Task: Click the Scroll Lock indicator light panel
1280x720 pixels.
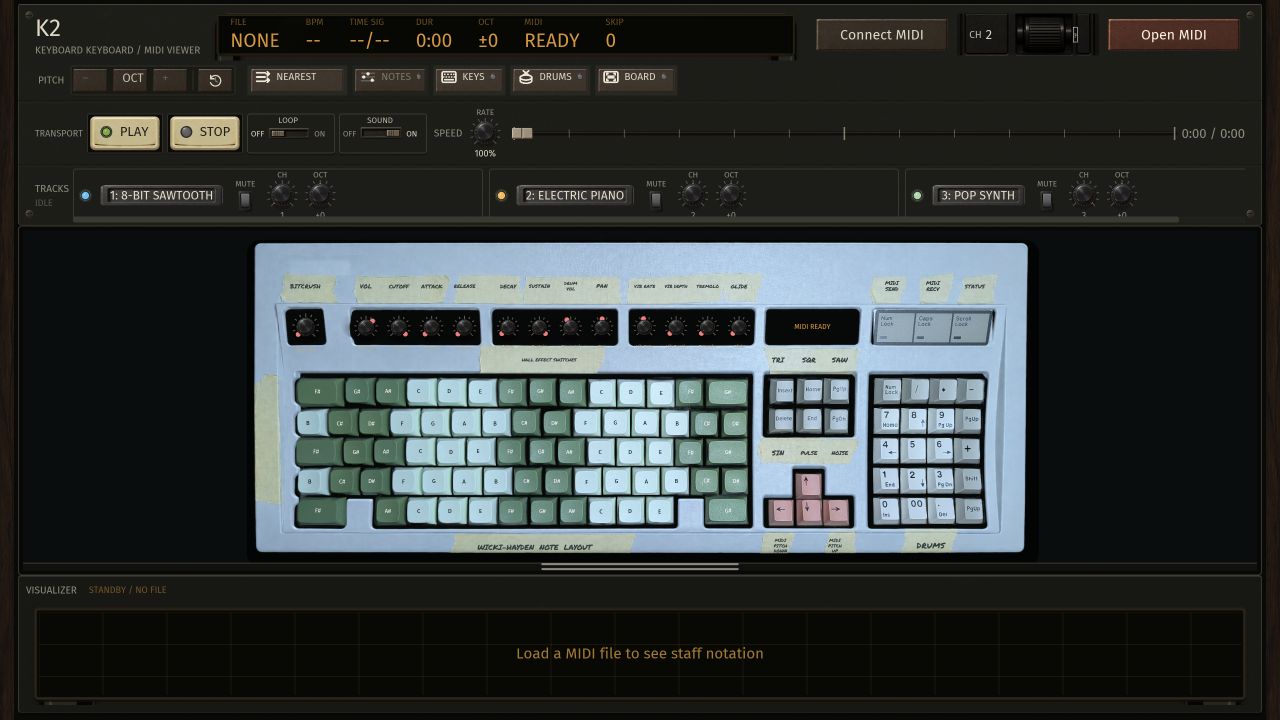Action: [970, 327]
